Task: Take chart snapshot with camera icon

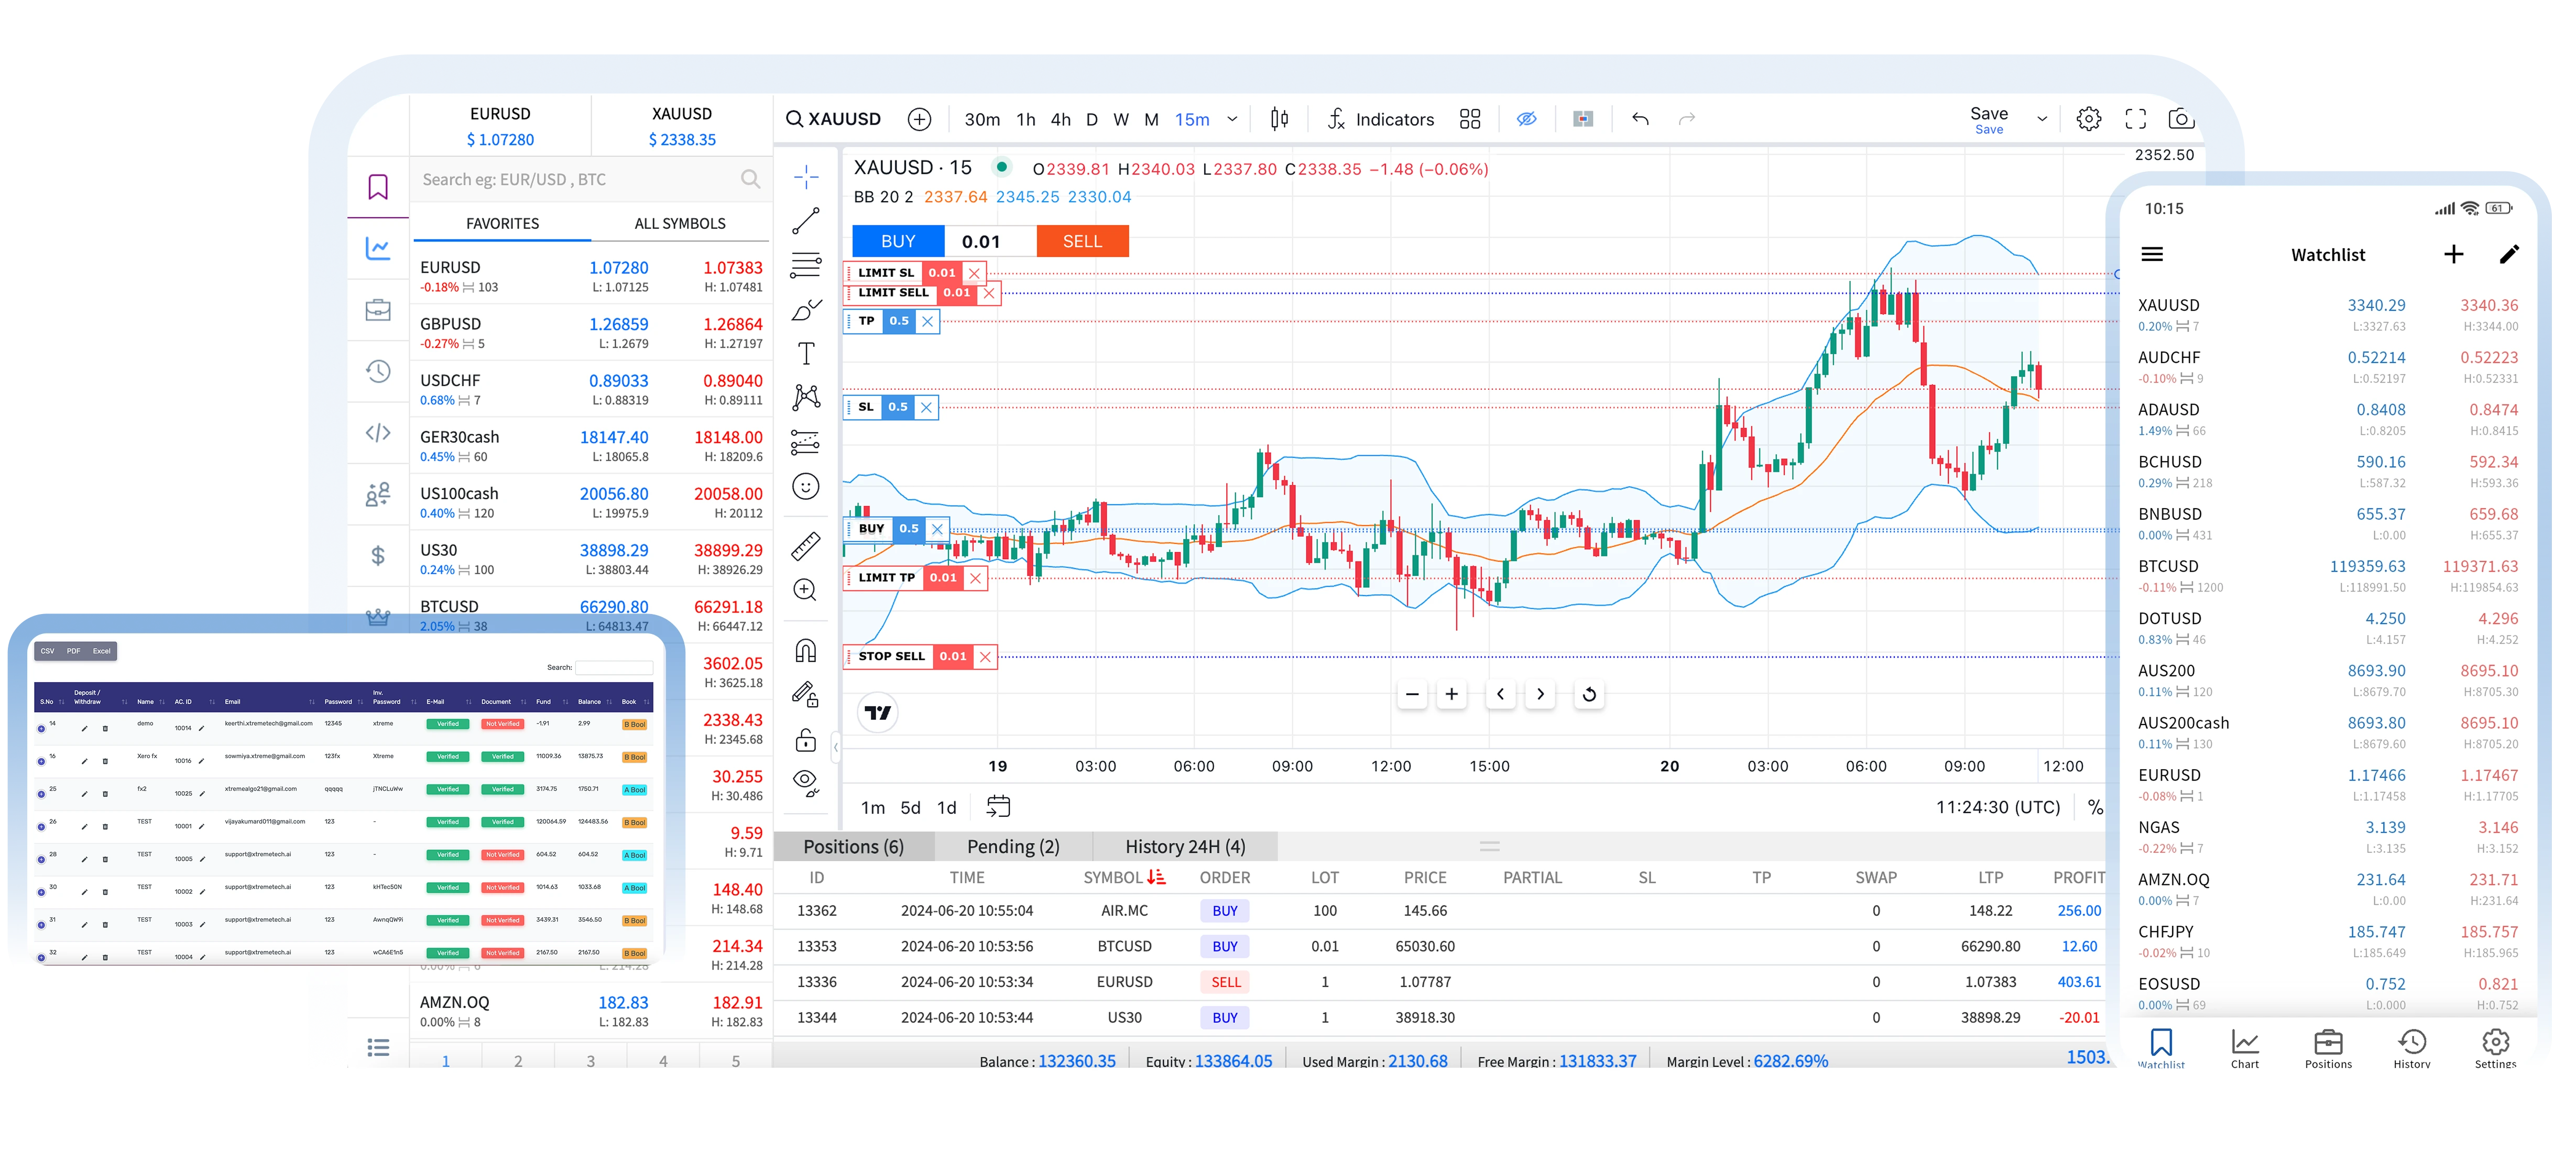Action: click(x=2180, y=119)
